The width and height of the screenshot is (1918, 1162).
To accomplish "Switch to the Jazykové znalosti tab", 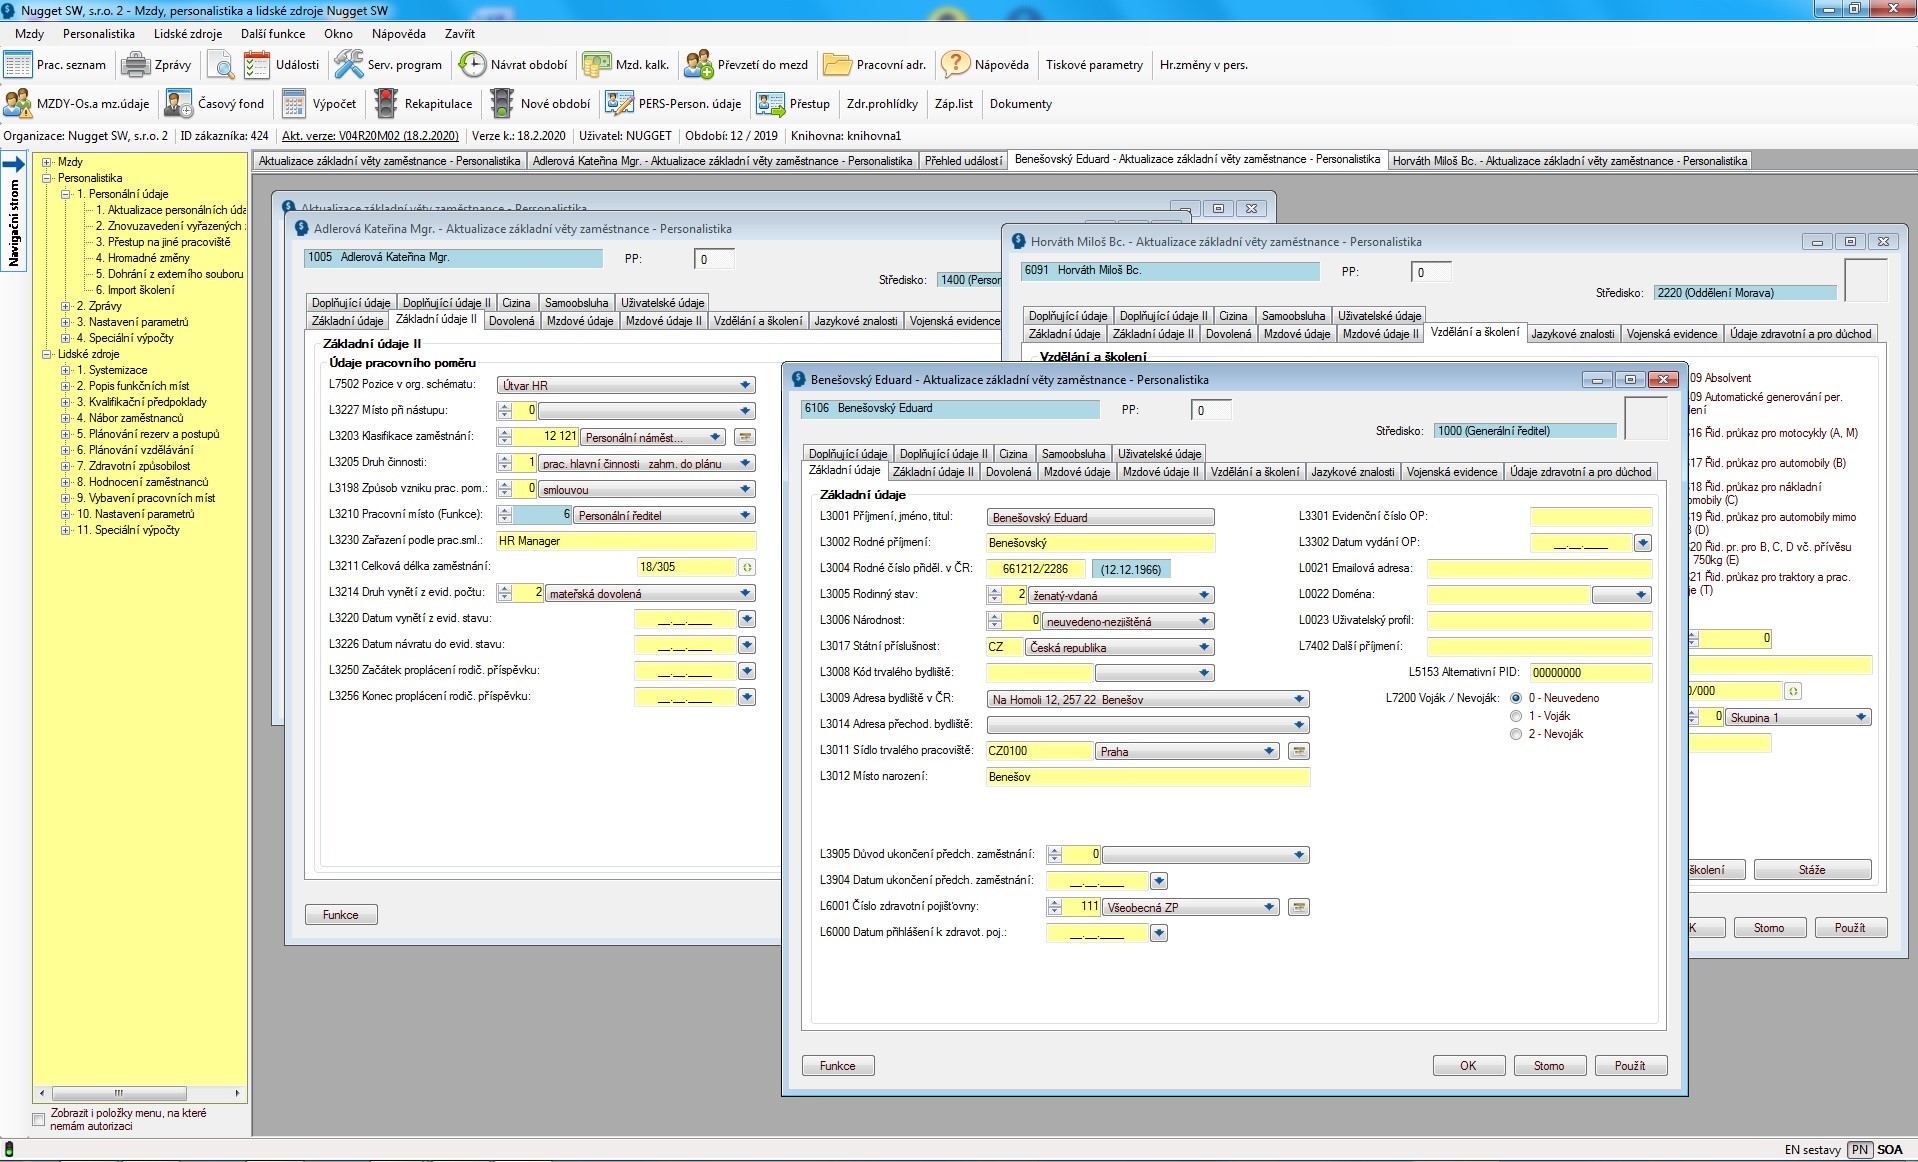I will click(1352, 472).
